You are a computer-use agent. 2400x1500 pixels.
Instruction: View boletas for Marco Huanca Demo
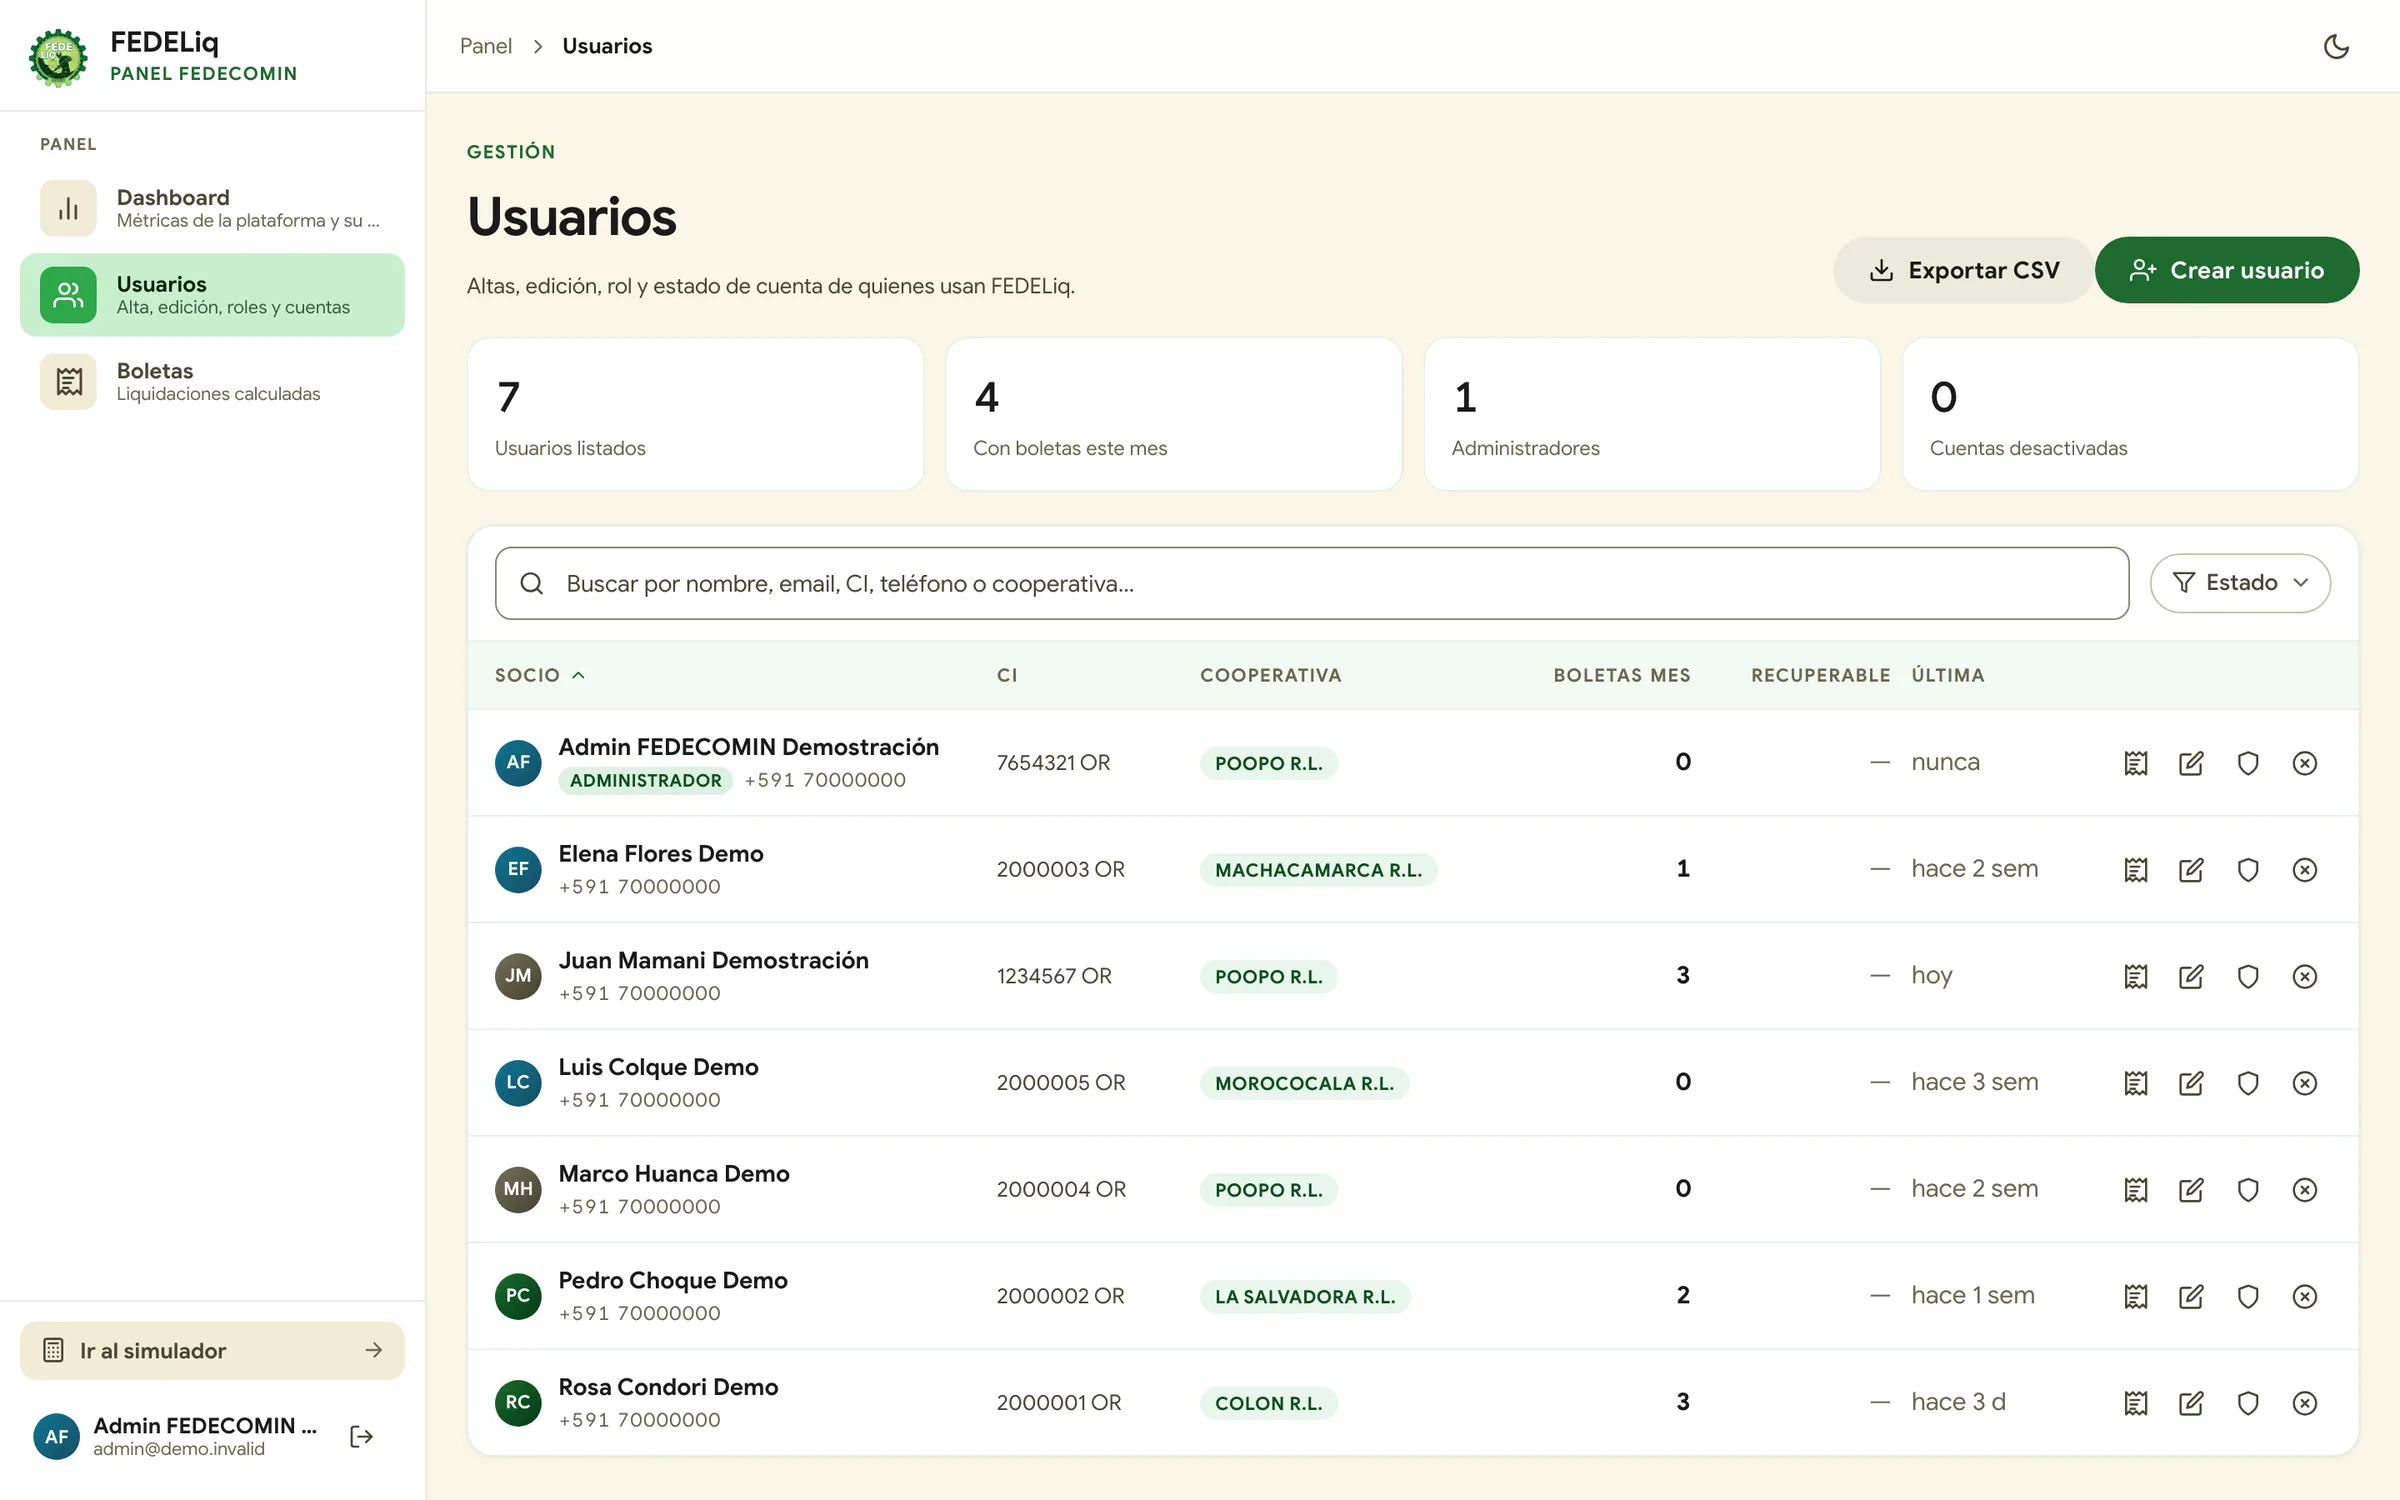pyautogui.click(x=2136, y=1190)
